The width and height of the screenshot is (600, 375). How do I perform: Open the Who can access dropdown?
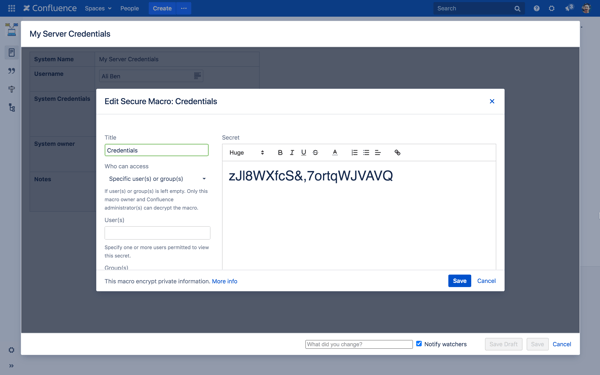pos(157,179)
